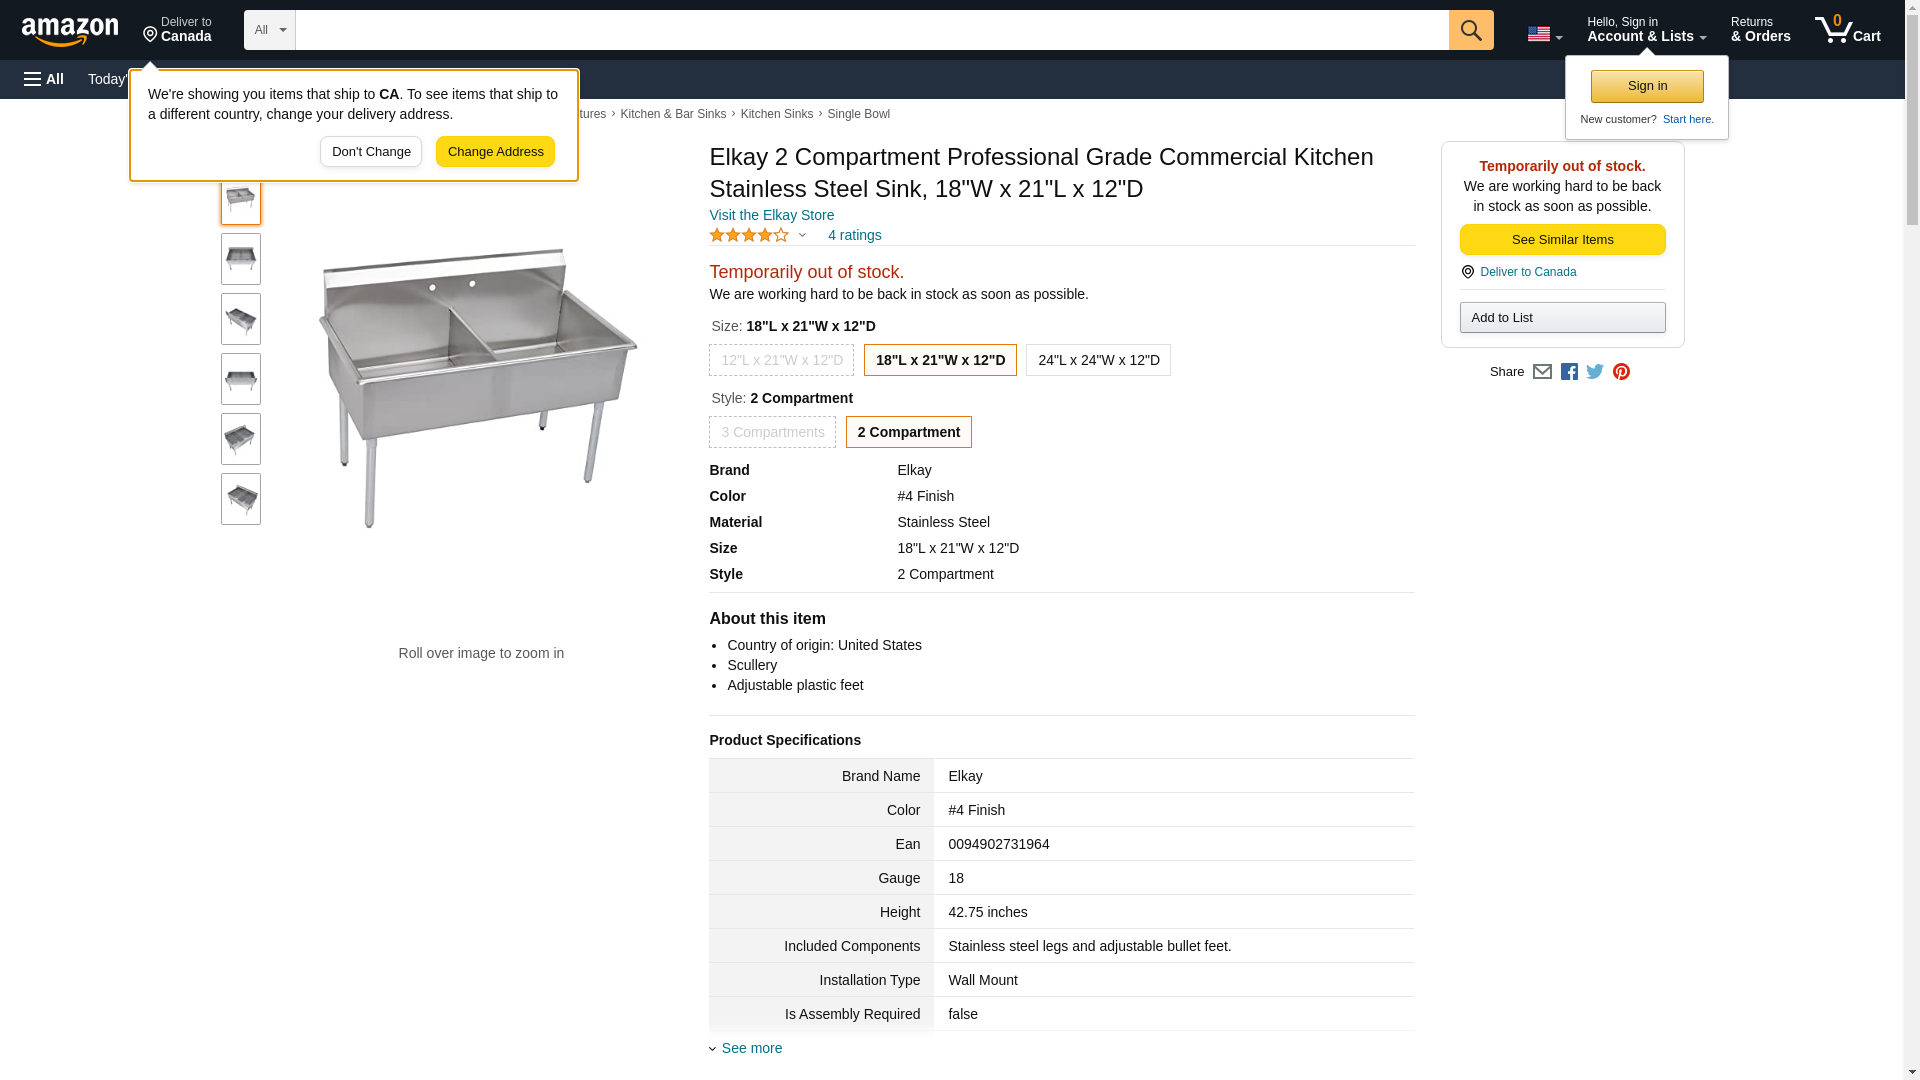Share on Twitter icon
The height and width of the screenshot is (1080, 1920).
tap(1595, 372)
